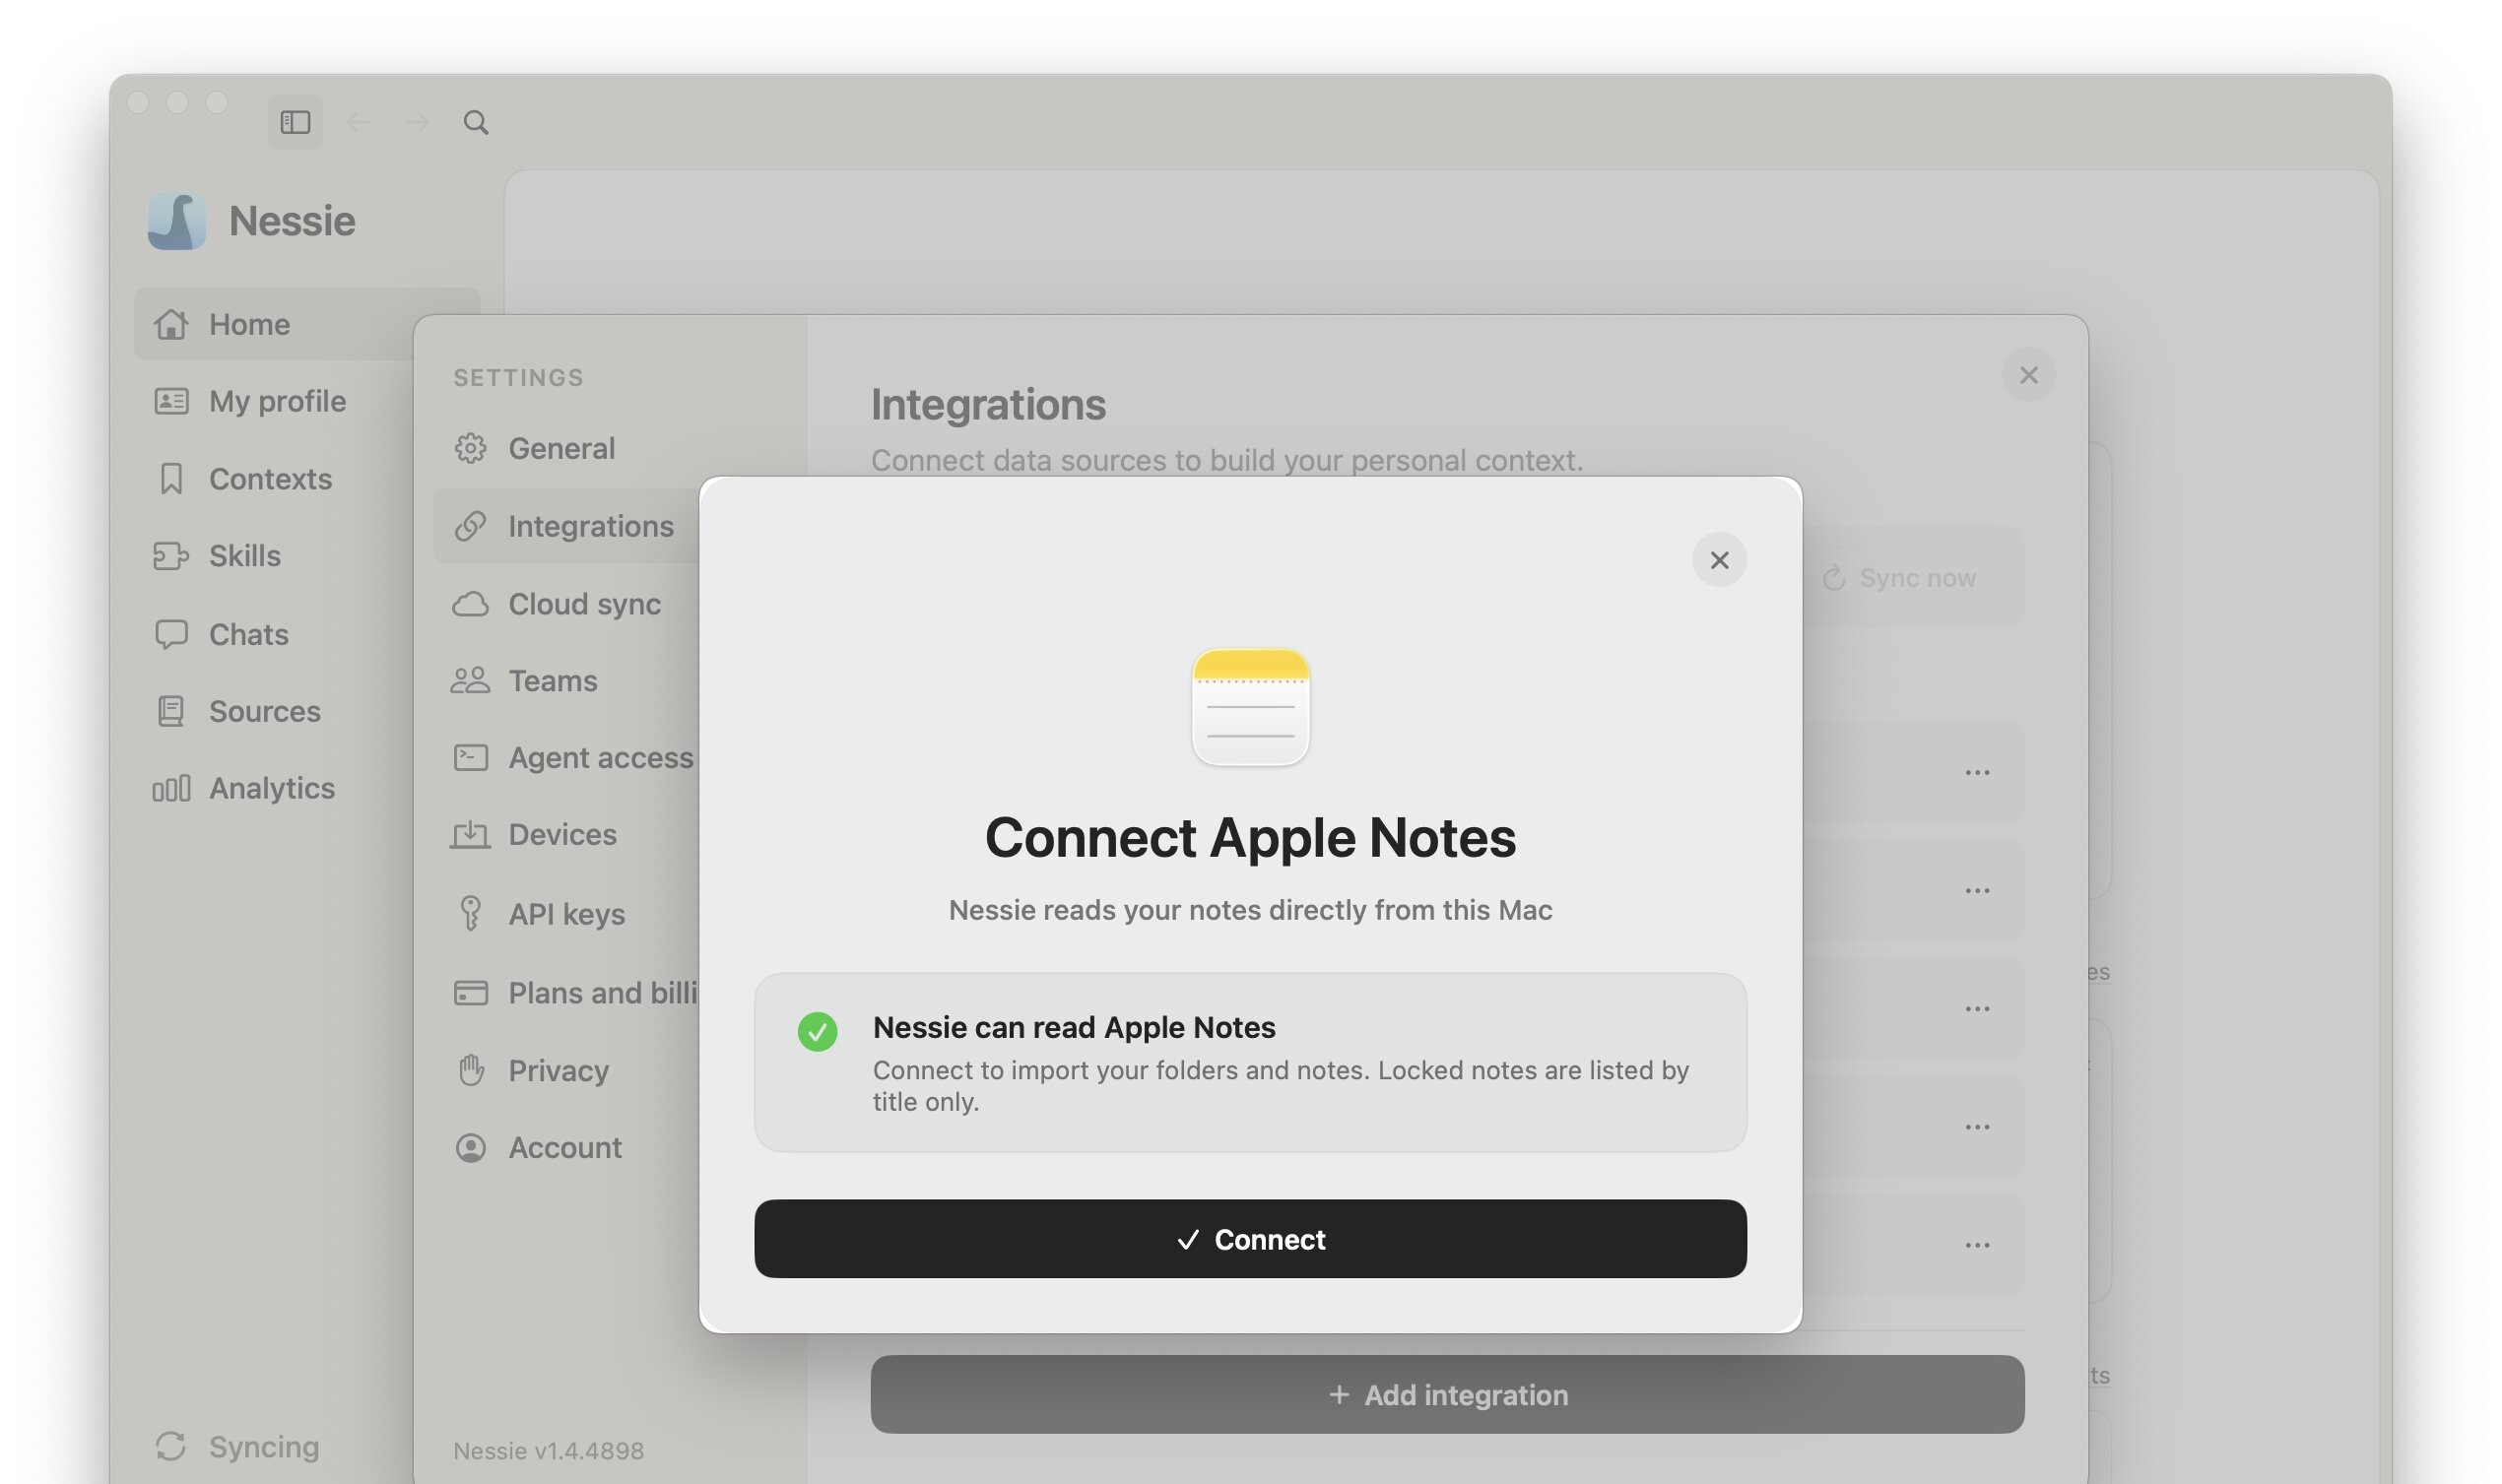The image size is (2502, 1484).
Task: Click the green checkmark status icon
Action: [x=817, y=1032]
